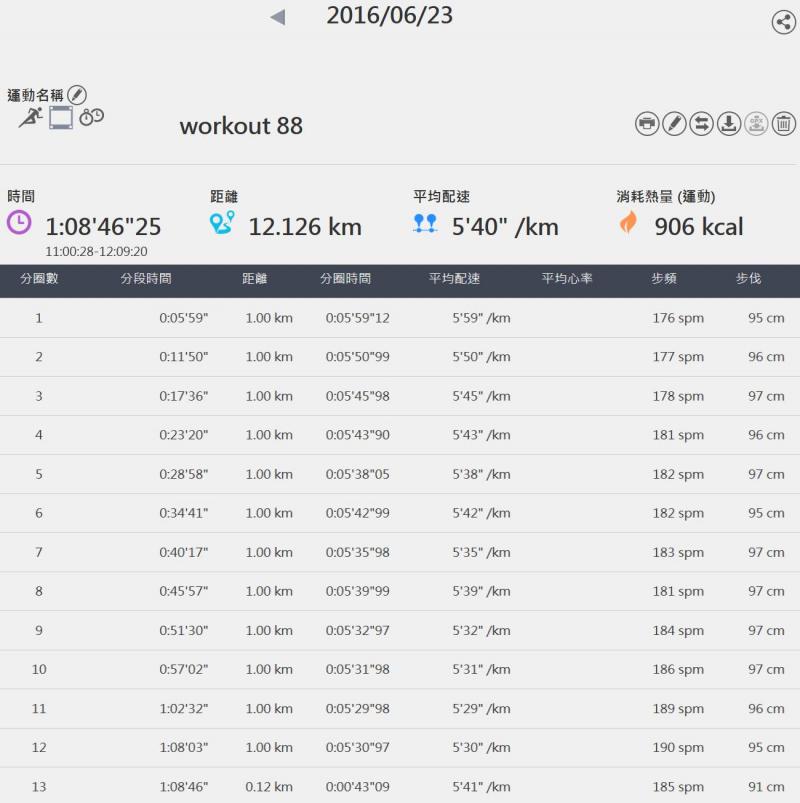Click cadence 184 spm
The height and width of the screenshot is (803, 800).
pos(678,630)
